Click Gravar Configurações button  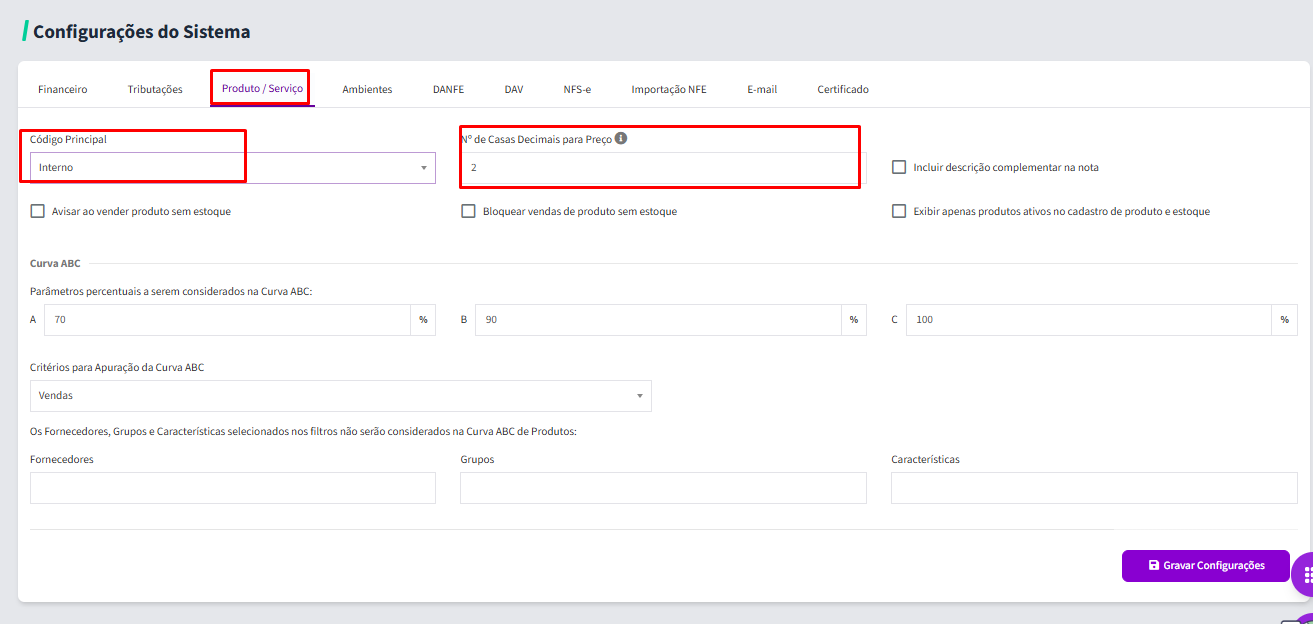pos(1206,565)
